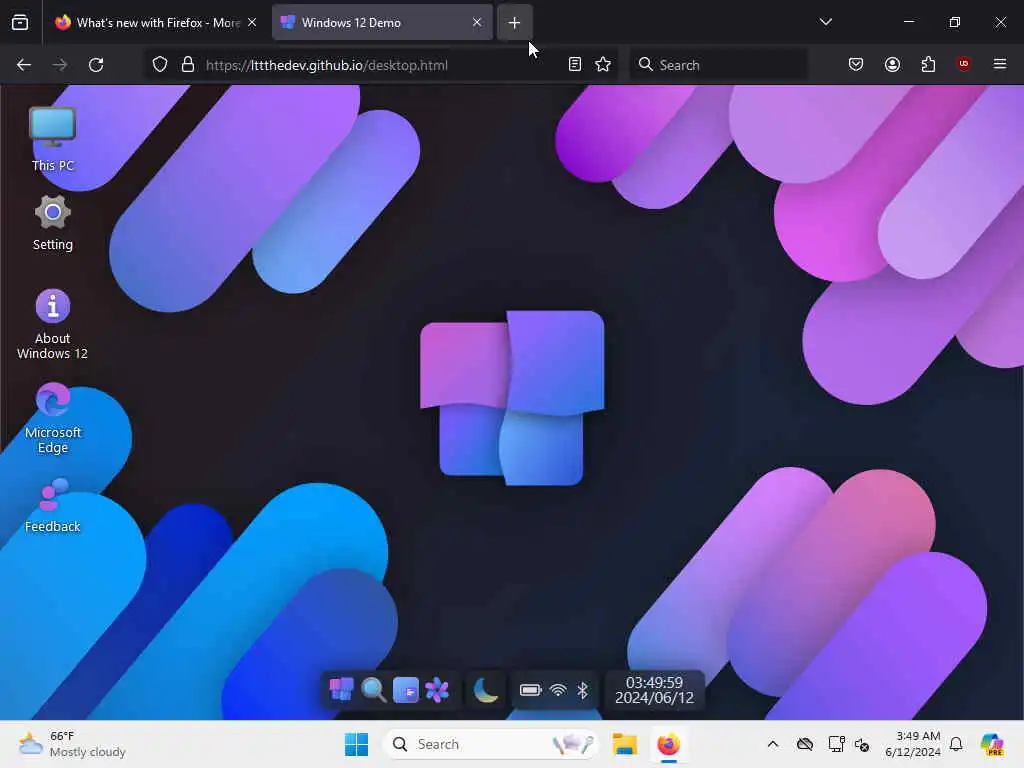Open Firefox View icon at top left
Viewport: 1024px width, 768px height.
click(20, 23)
